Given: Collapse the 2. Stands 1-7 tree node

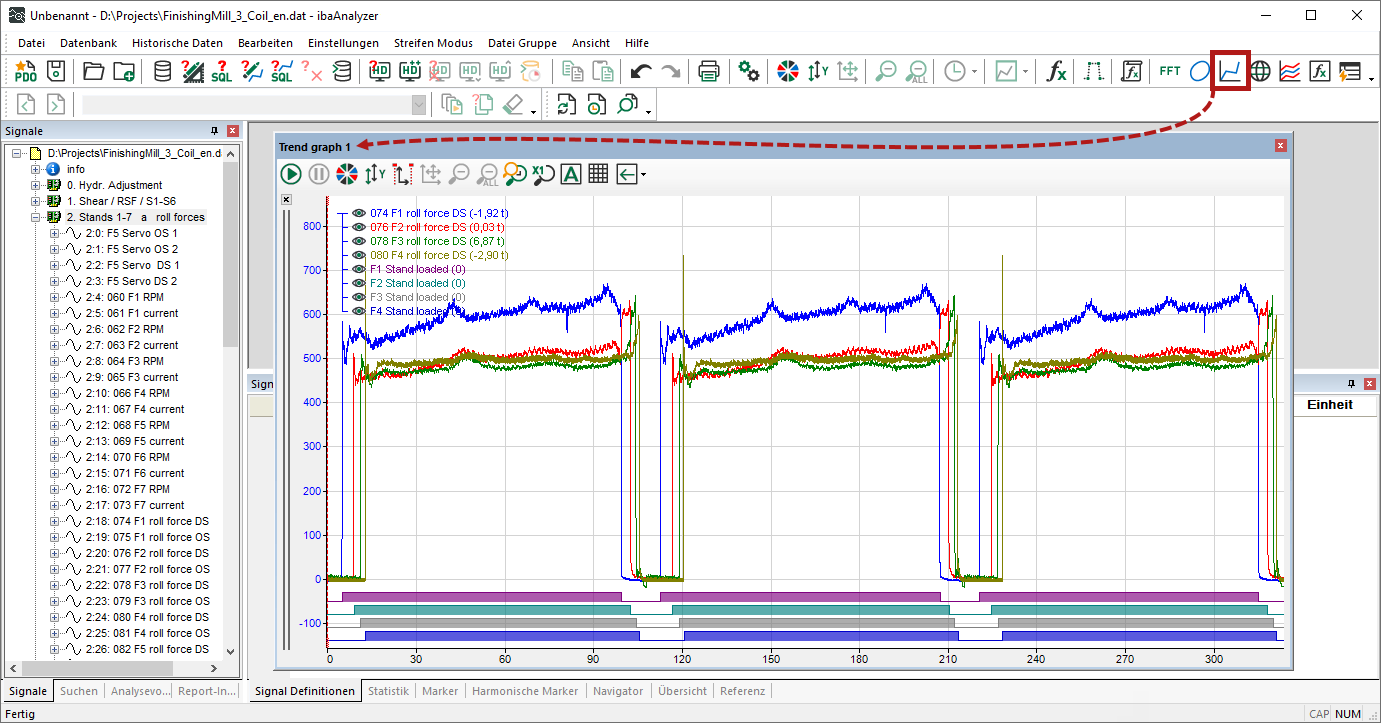Looking at the screenshot, I should pyautogui.click(x=36, y=217).
